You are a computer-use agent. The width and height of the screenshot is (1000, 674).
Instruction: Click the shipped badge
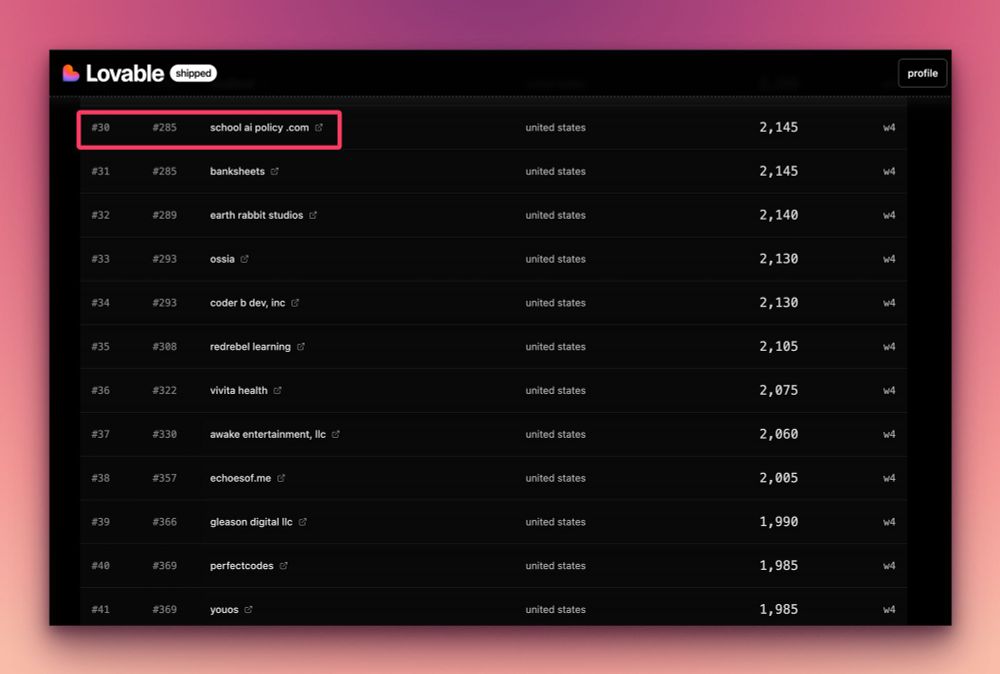pyautogui.click(x=193, y=73)
